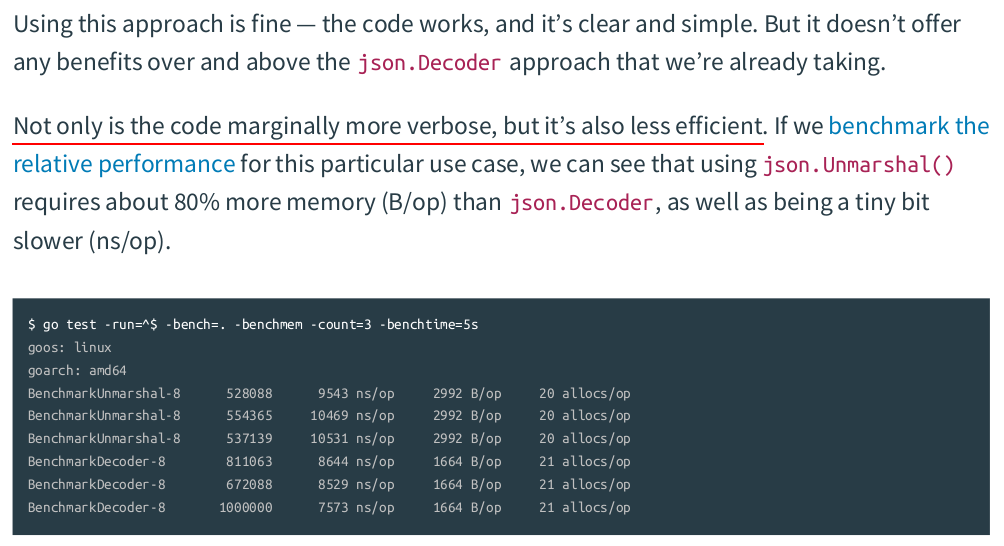The height and width of the screenshot is (546, 1004).
Task: Click the last BenchmarkDecoder-8 row name
Action: point(96,508)
